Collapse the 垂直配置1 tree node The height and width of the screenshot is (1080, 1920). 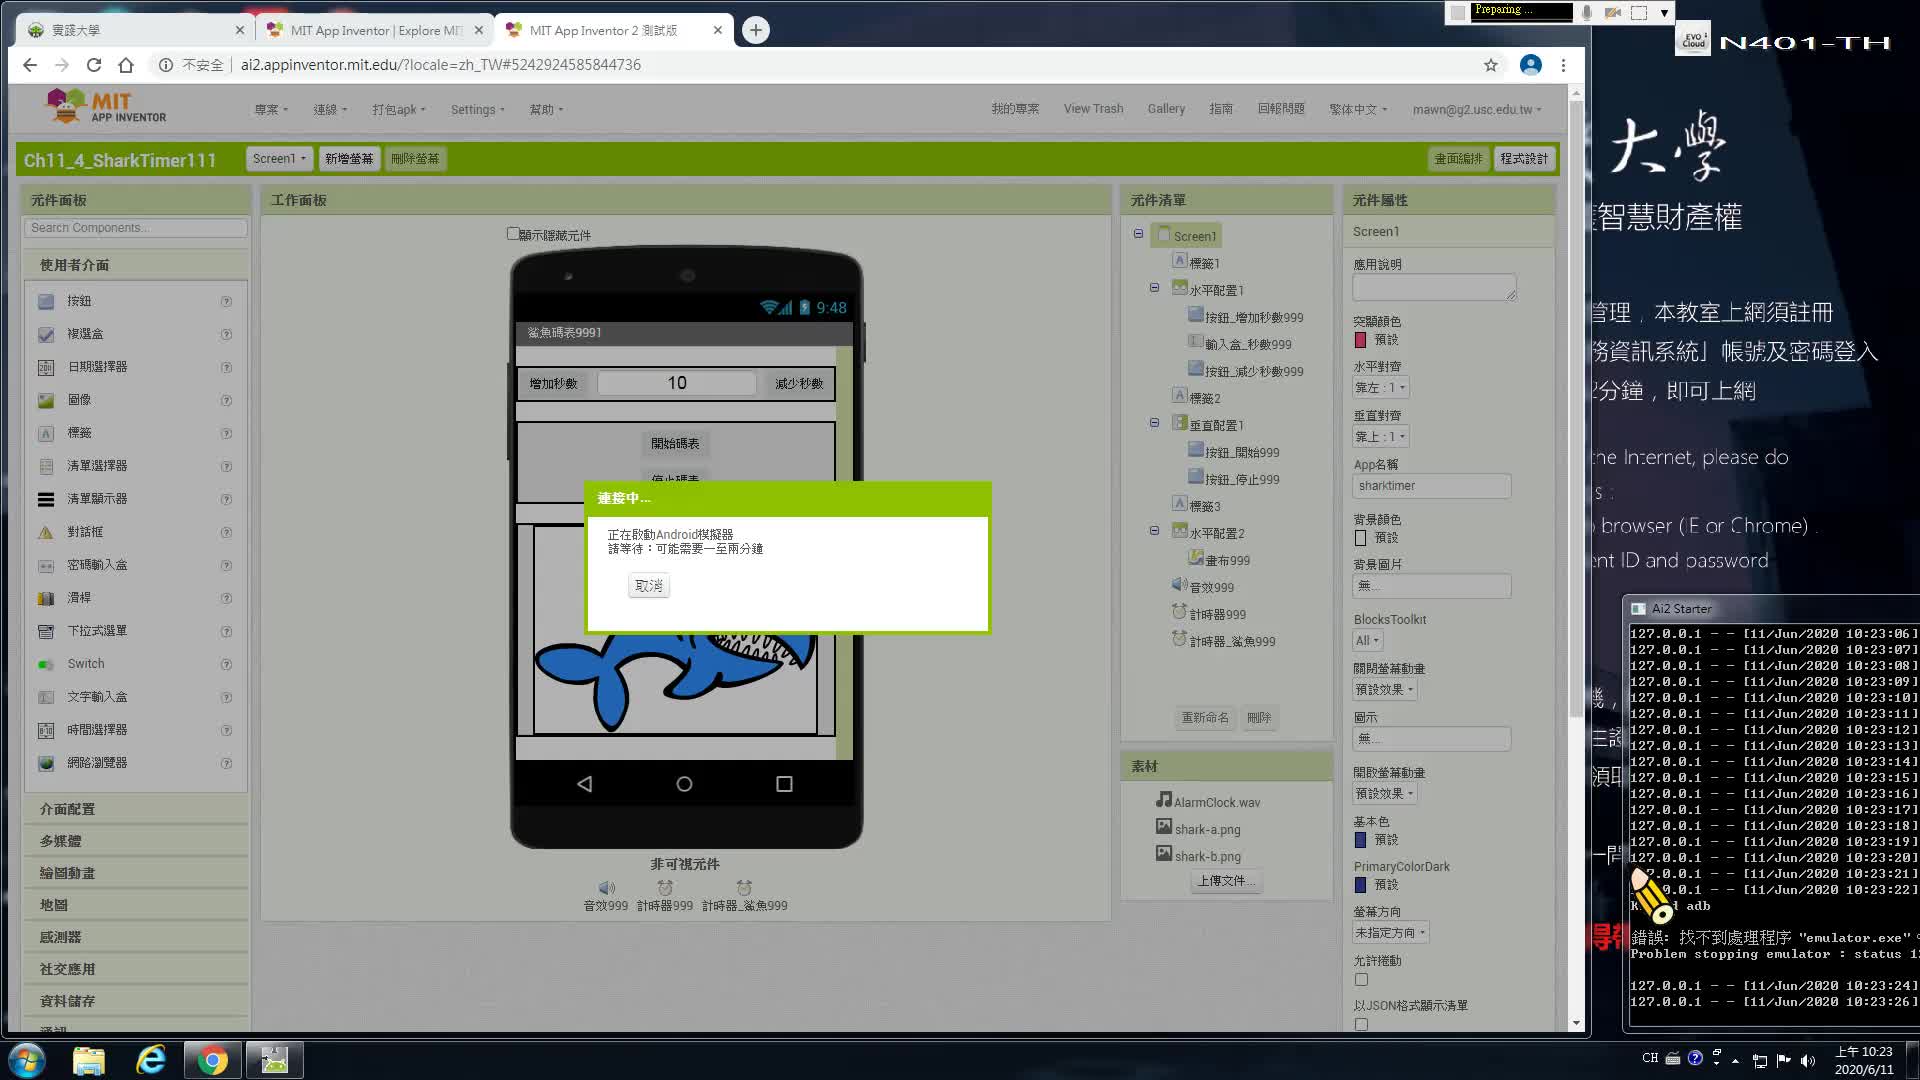tap(1154, 423)
